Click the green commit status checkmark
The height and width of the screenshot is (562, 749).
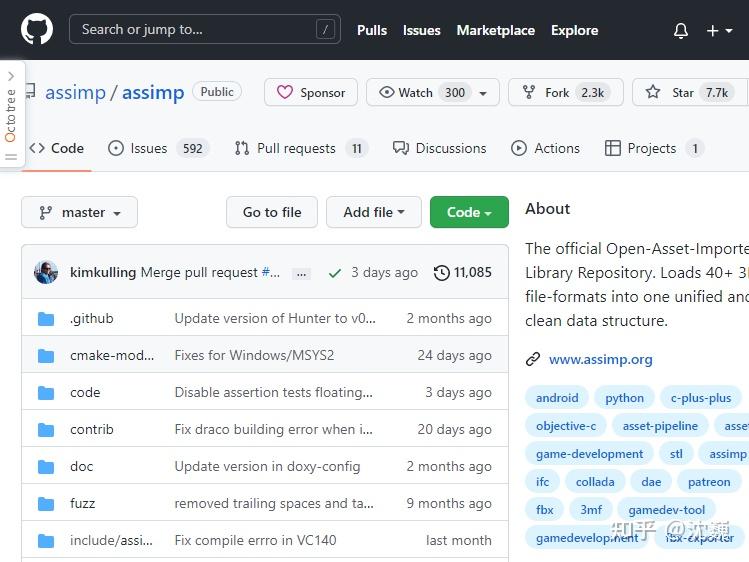pyautogui.click(x=334, y=272)
